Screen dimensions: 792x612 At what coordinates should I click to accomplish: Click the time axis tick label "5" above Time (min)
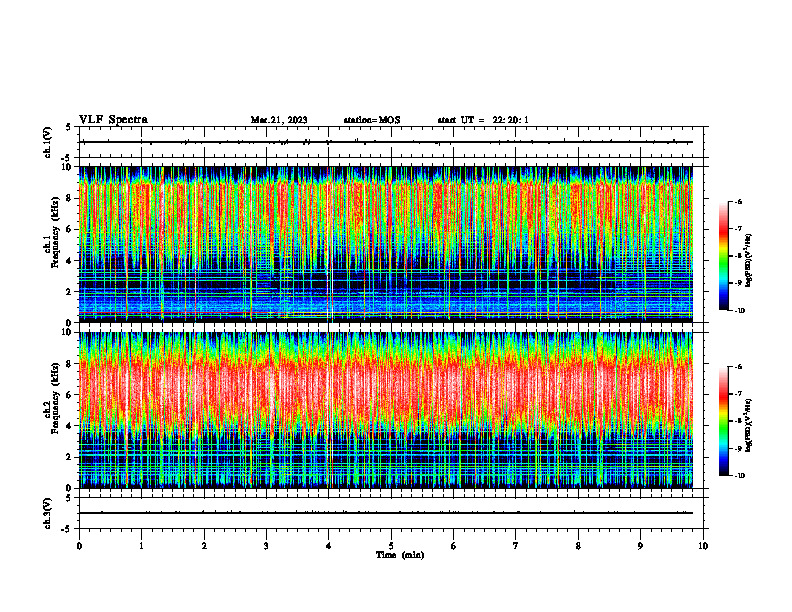tap(391, 546)
